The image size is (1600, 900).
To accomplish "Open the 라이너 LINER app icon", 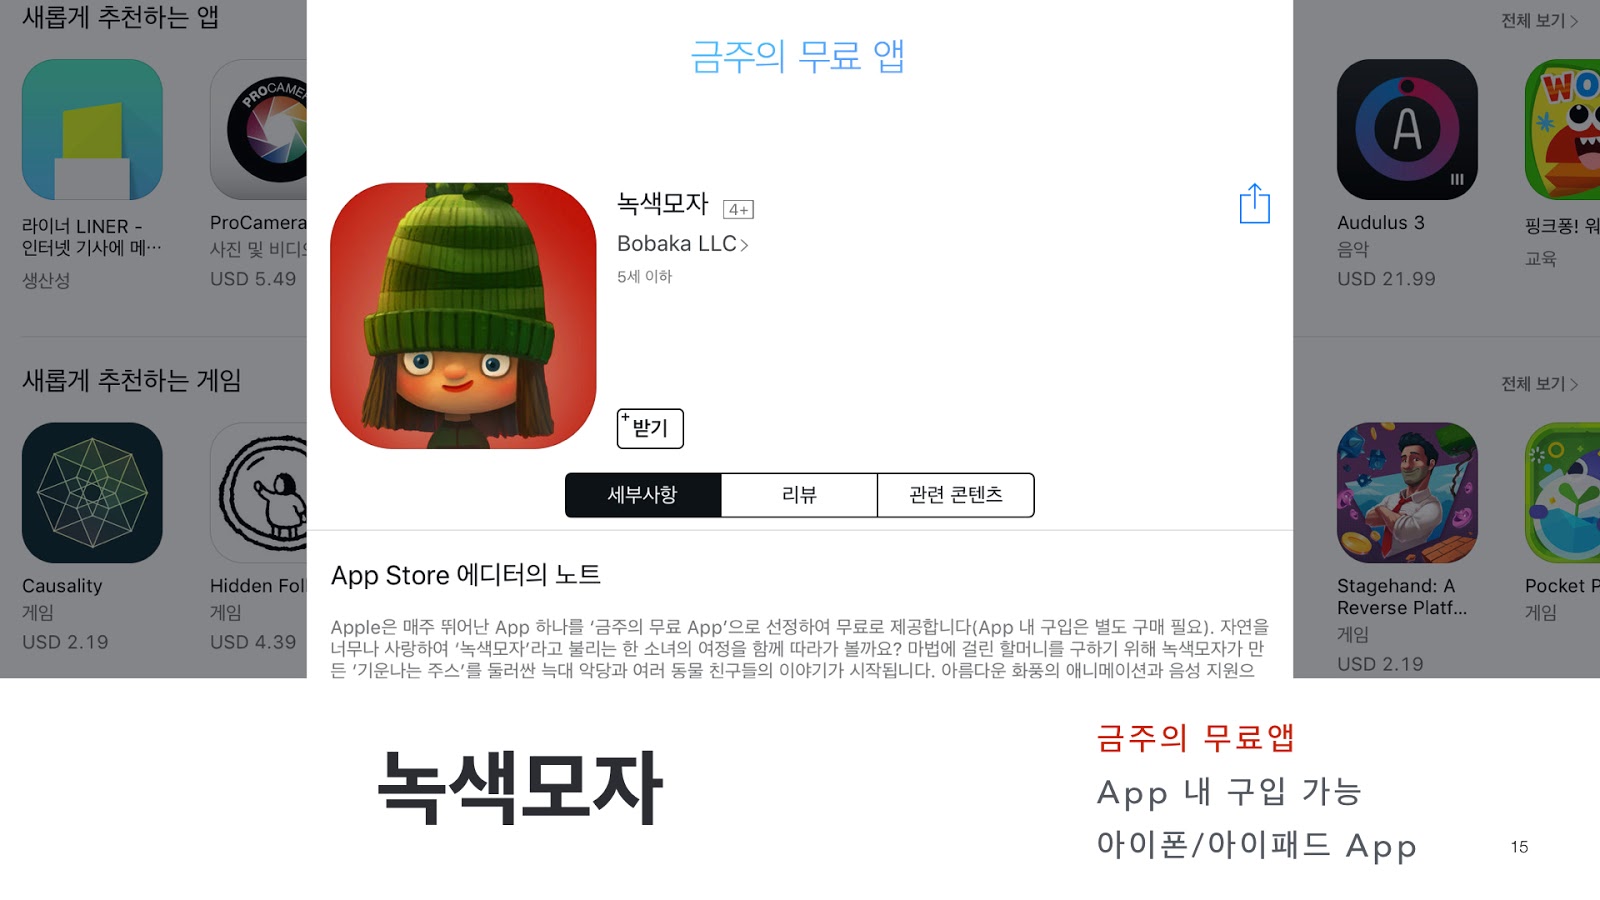I will point(92,129).
